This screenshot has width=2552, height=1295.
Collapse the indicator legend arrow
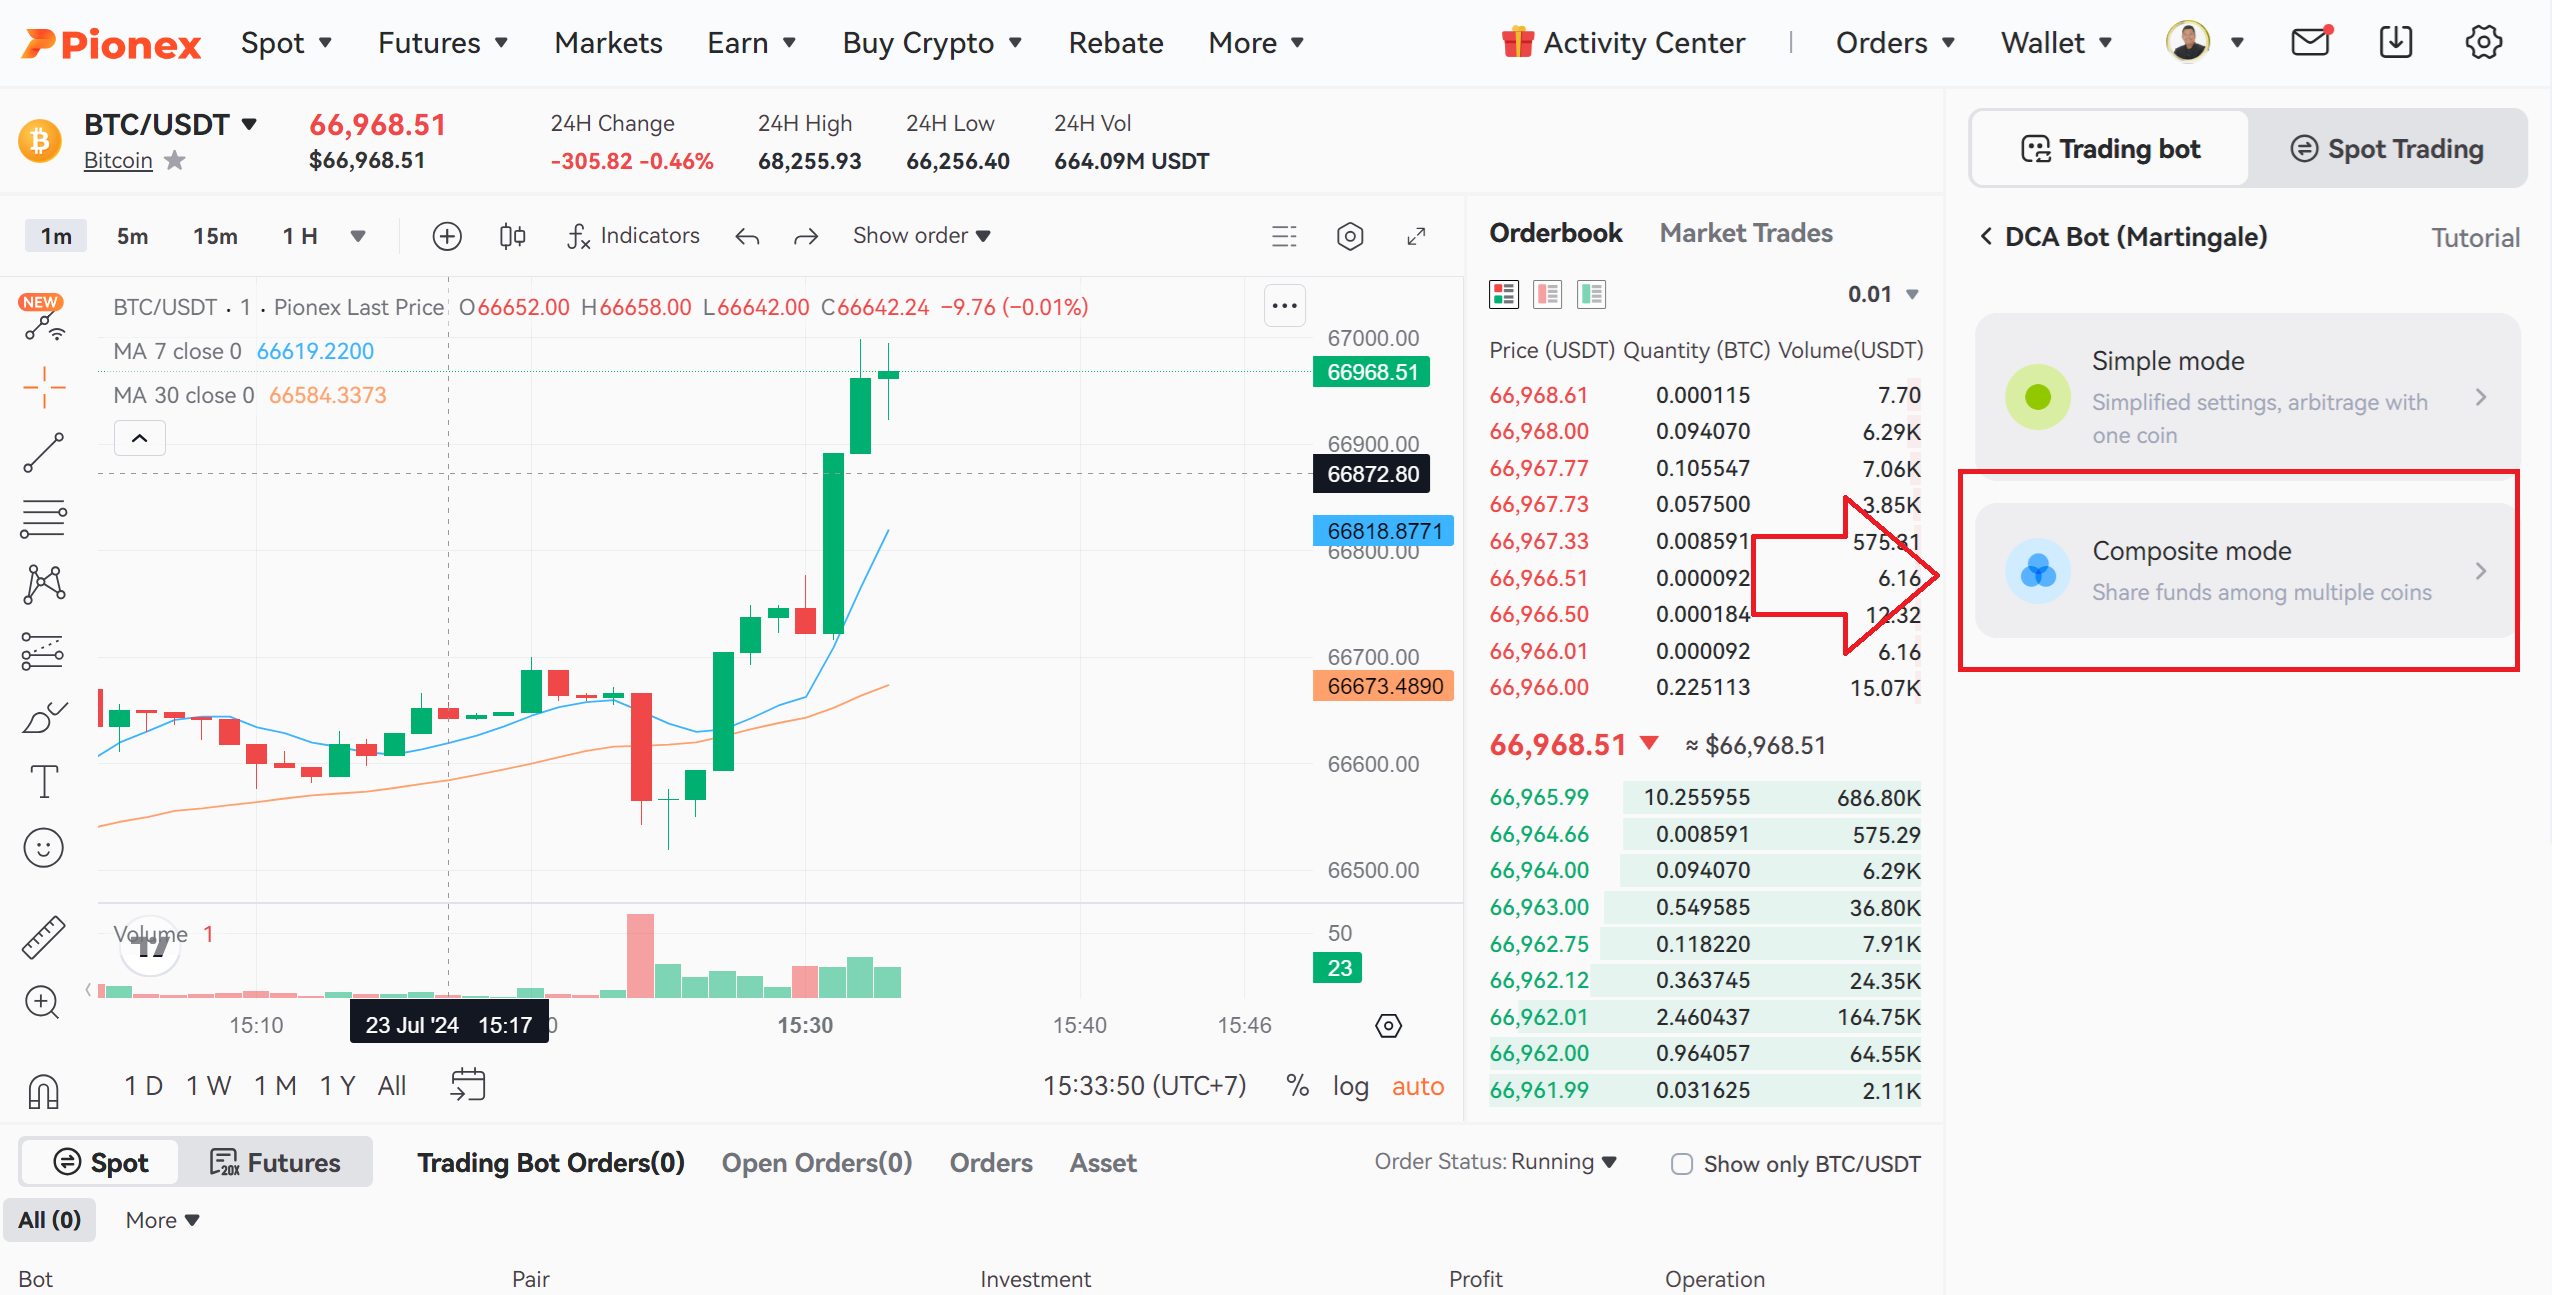(140, 438)
